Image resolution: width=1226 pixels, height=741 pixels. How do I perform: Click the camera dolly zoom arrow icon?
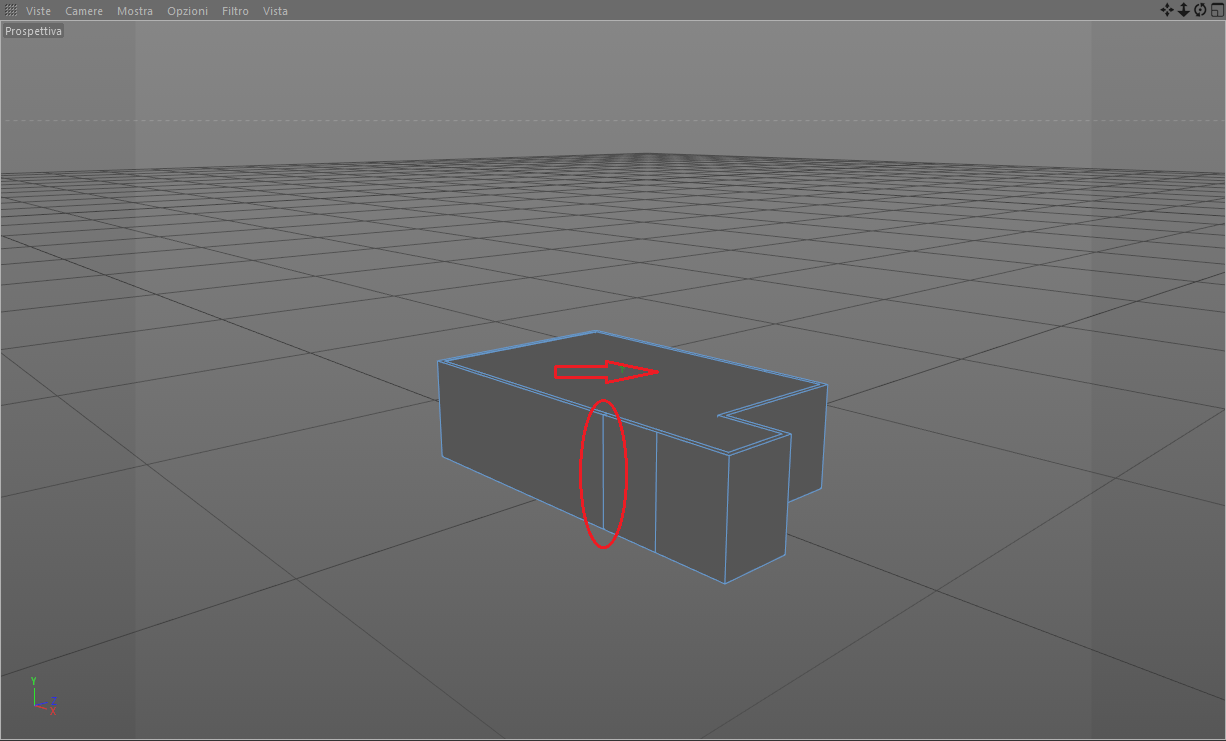[1183, 10]
